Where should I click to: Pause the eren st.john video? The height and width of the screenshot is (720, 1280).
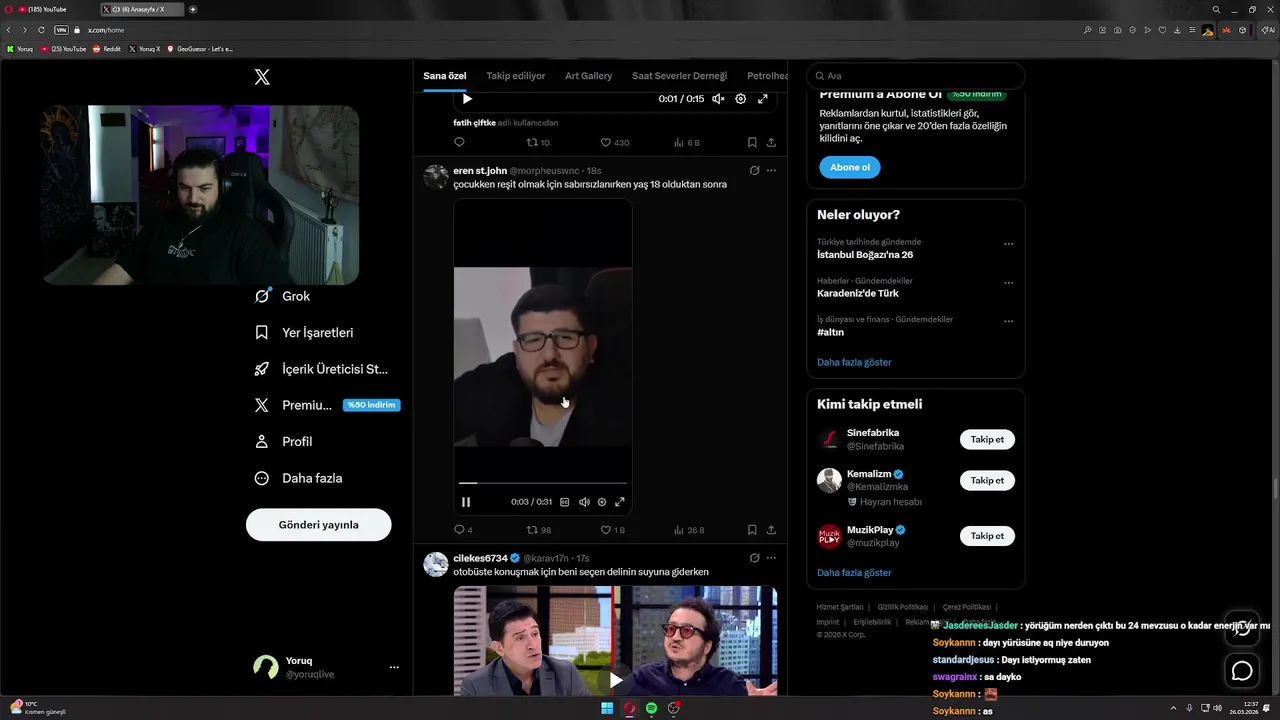point(466,502)
